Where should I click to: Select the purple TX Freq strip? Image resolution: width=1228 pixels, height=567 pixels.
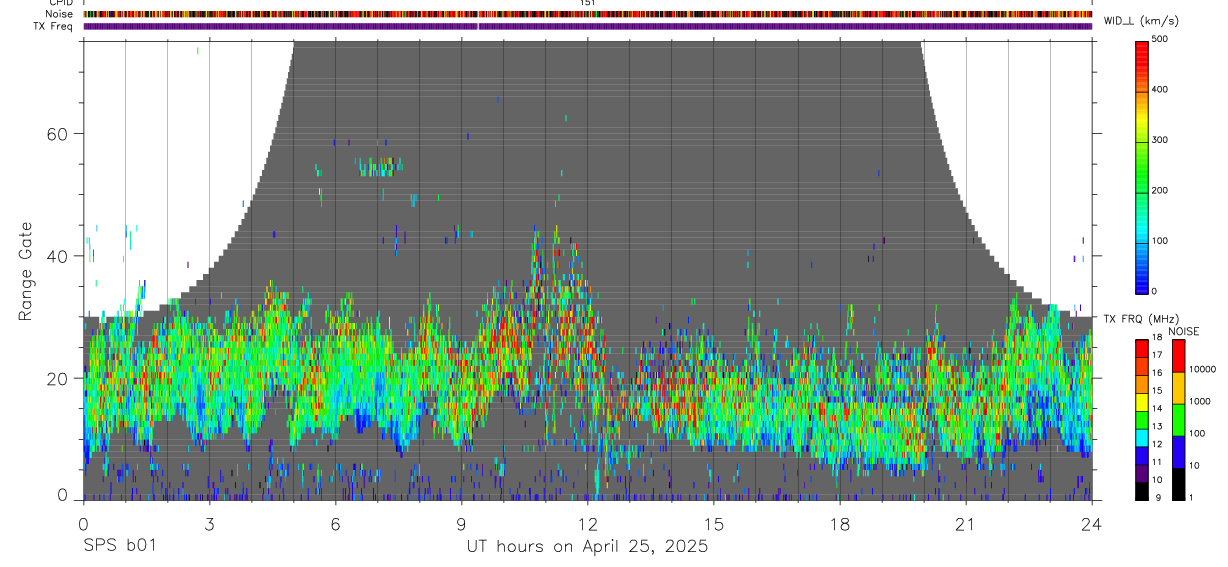[x=587, y=26]
